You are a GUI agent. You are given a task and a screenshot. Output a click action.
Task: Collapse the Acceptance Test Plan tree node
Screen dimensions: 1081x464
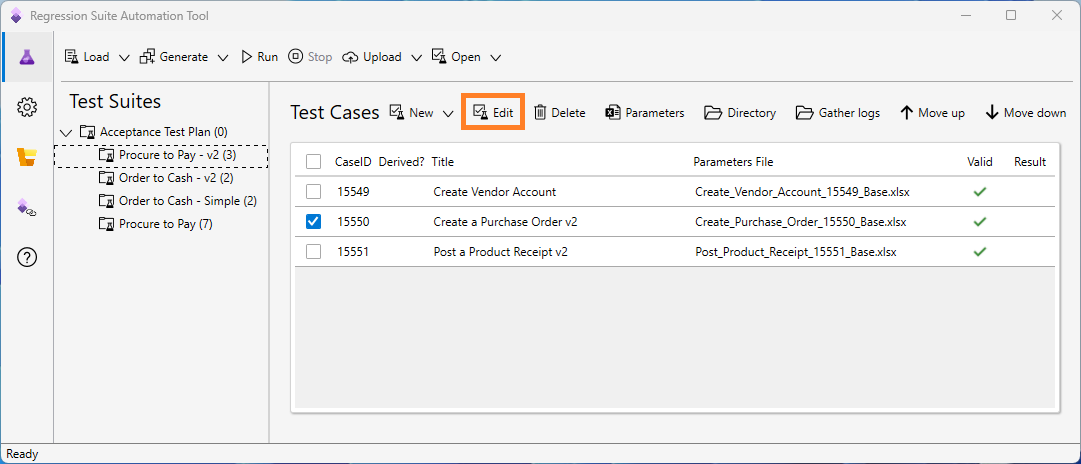(66, 132)
